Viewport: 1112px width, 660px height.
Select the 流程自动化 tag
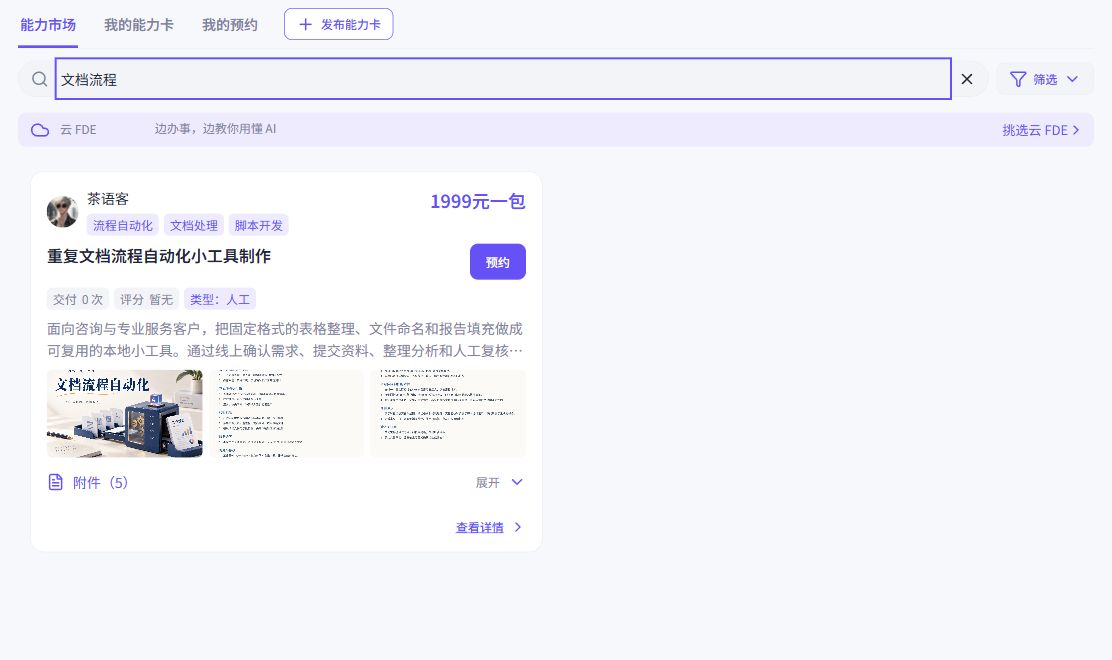pyautogui.click(x=123, y=225)
